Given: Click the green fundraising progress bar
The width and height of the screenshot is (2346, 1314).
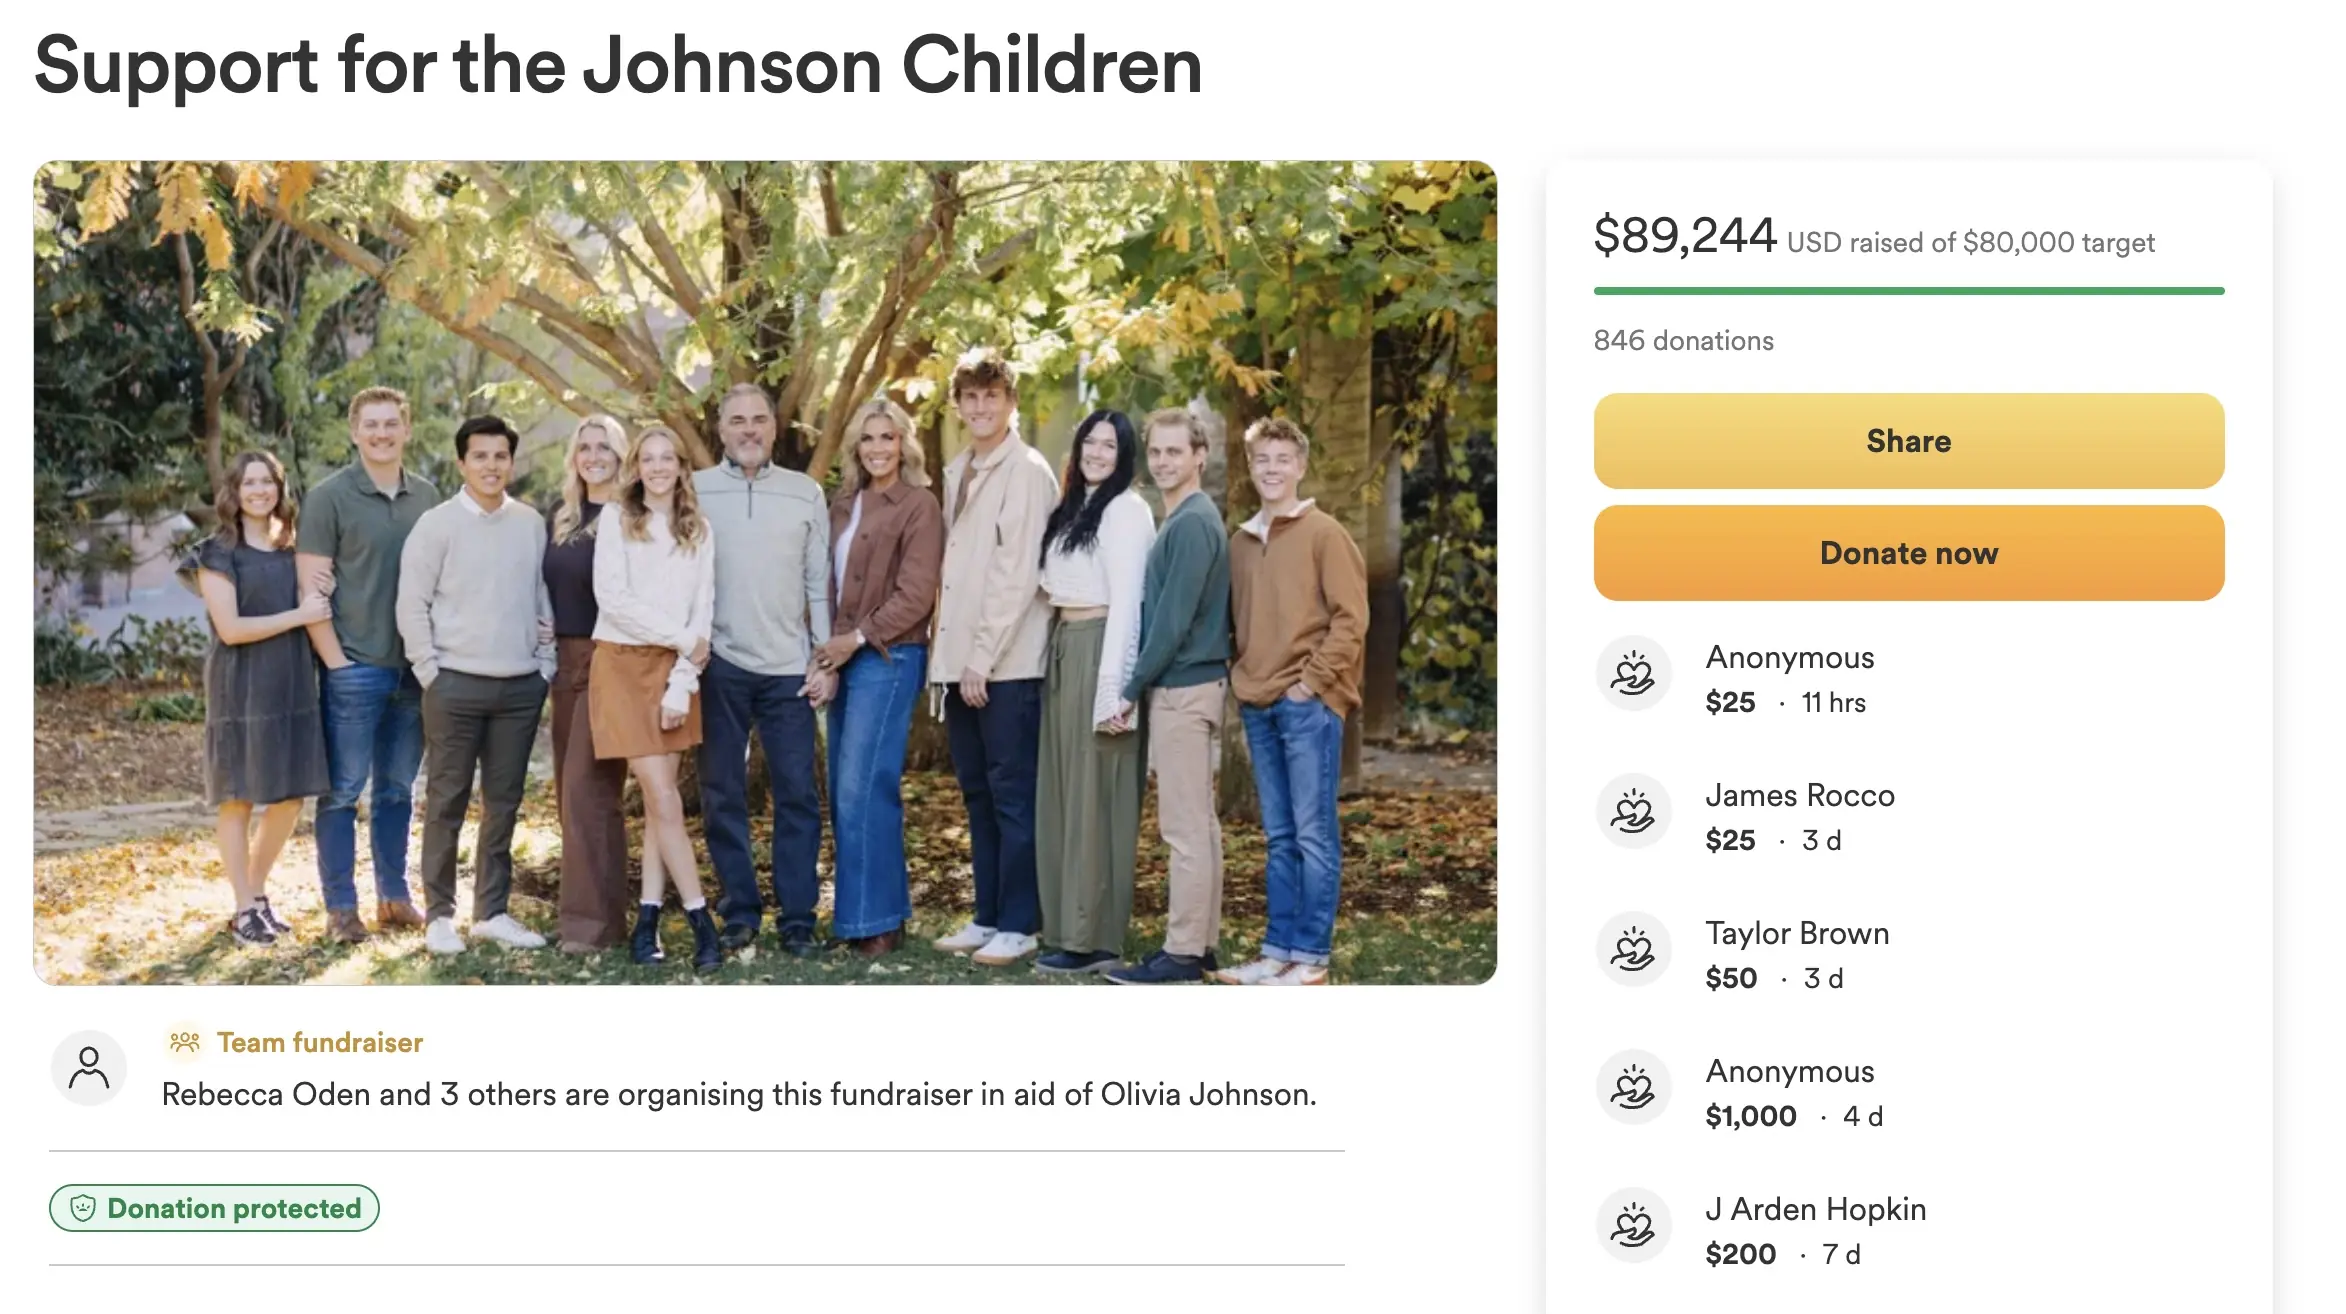Looking at the screenshot, I should [1908, 291].
